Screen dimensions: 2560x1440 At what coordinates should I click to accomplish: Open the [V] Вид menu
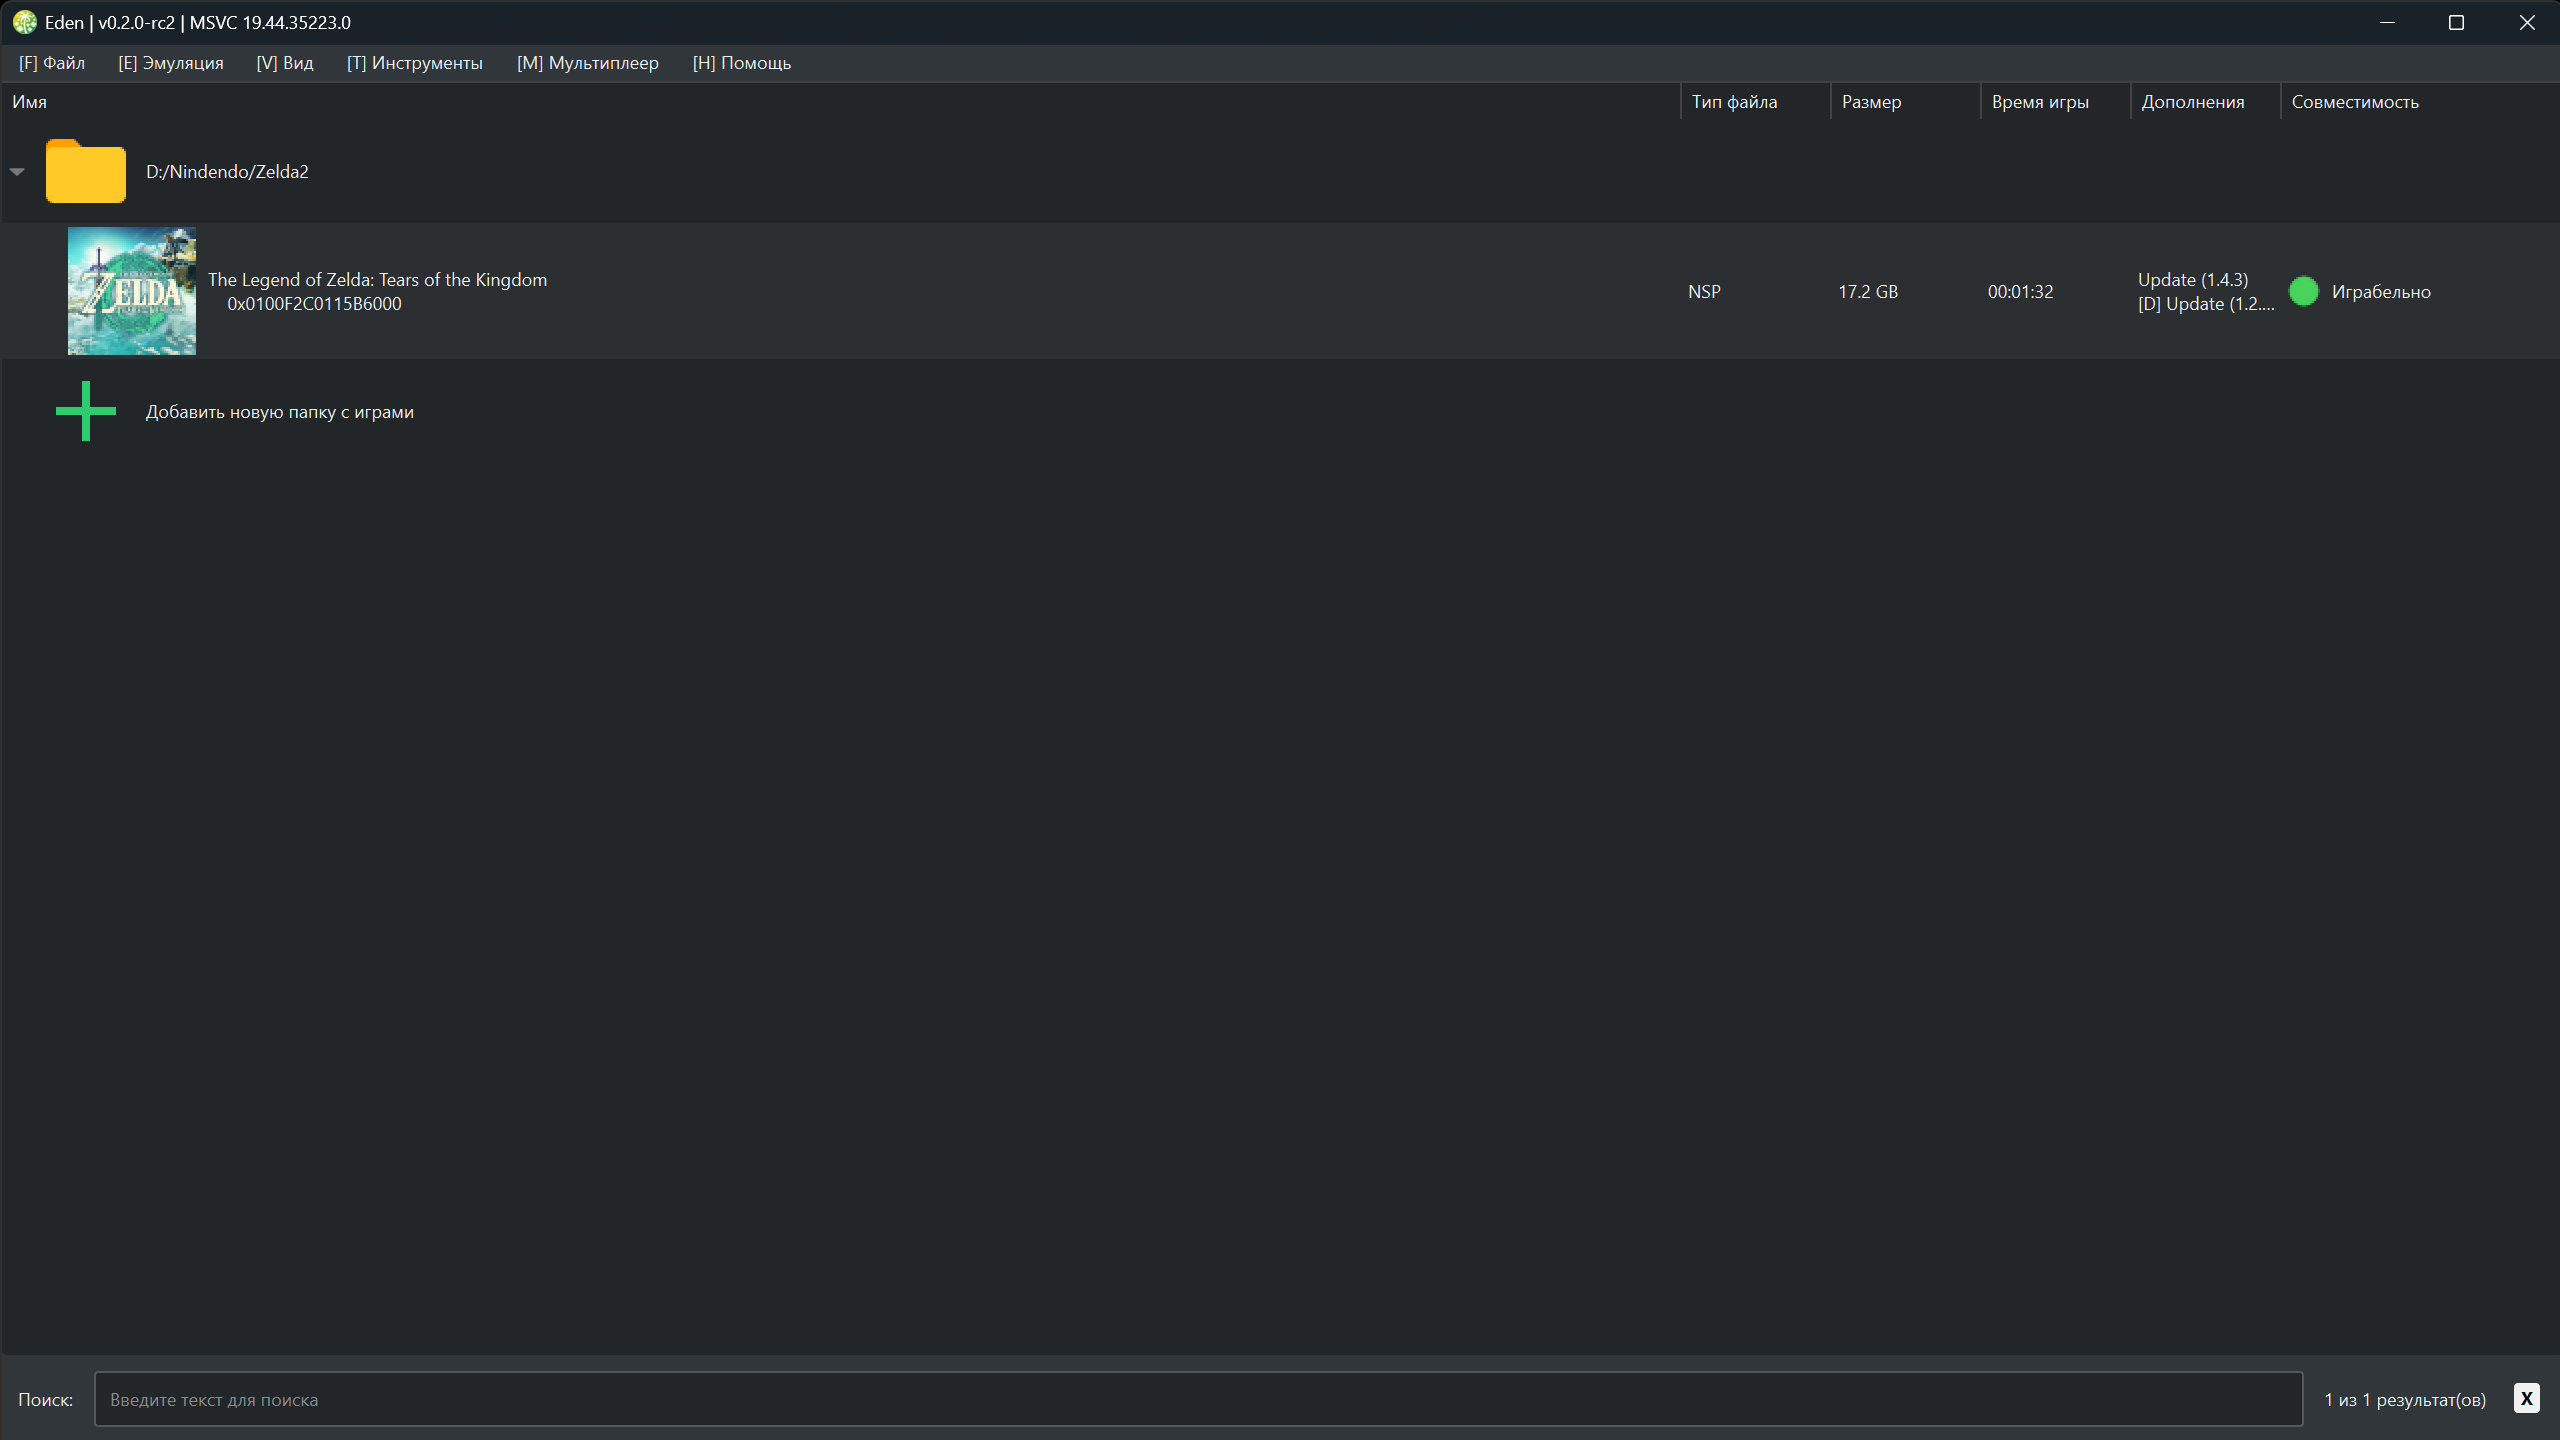pyautogui.click(x=285, y=63)
